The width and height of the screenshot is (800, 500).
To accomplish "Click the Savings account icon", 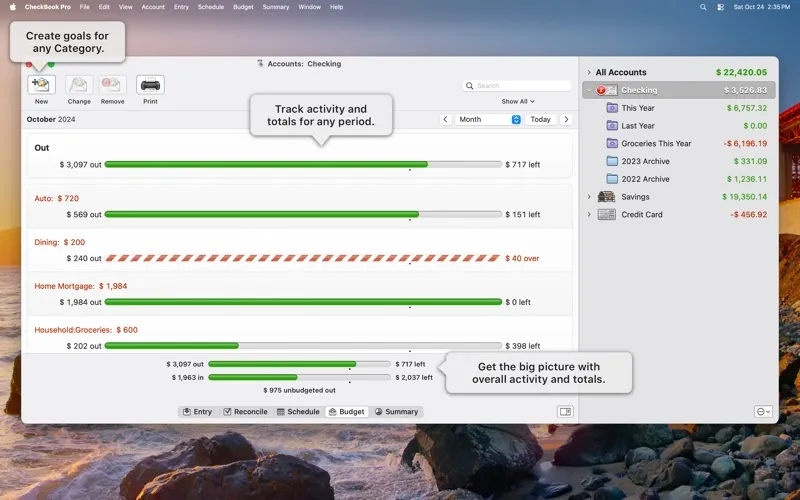I will (607, 196).
